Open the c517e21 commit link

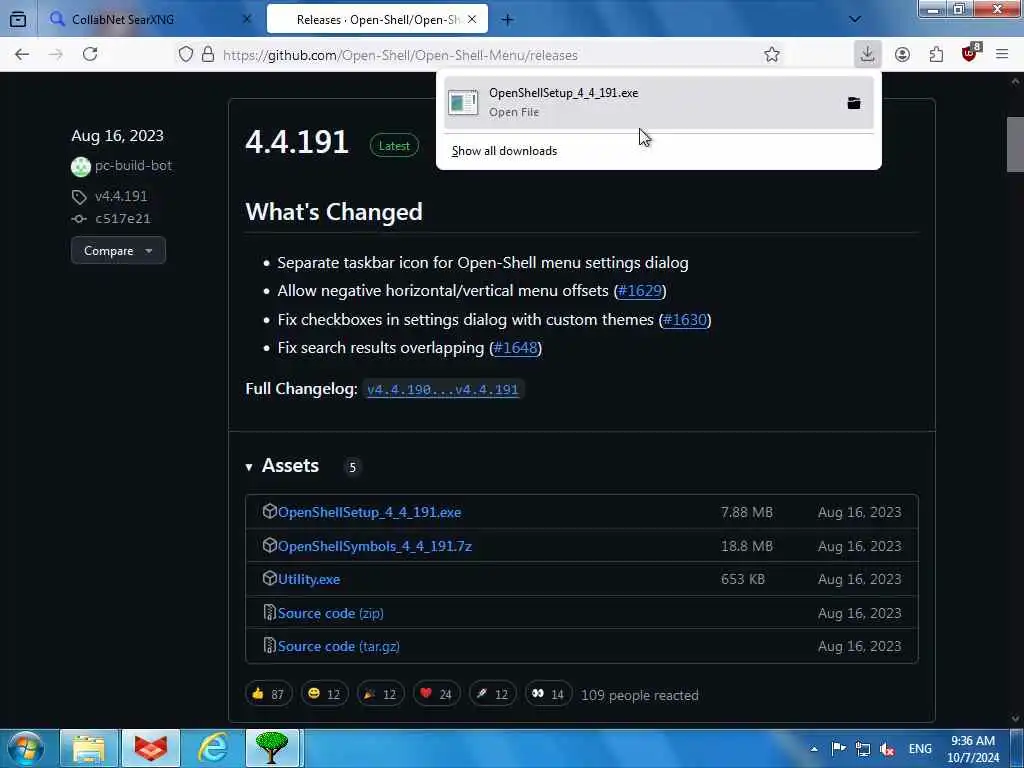123,219
